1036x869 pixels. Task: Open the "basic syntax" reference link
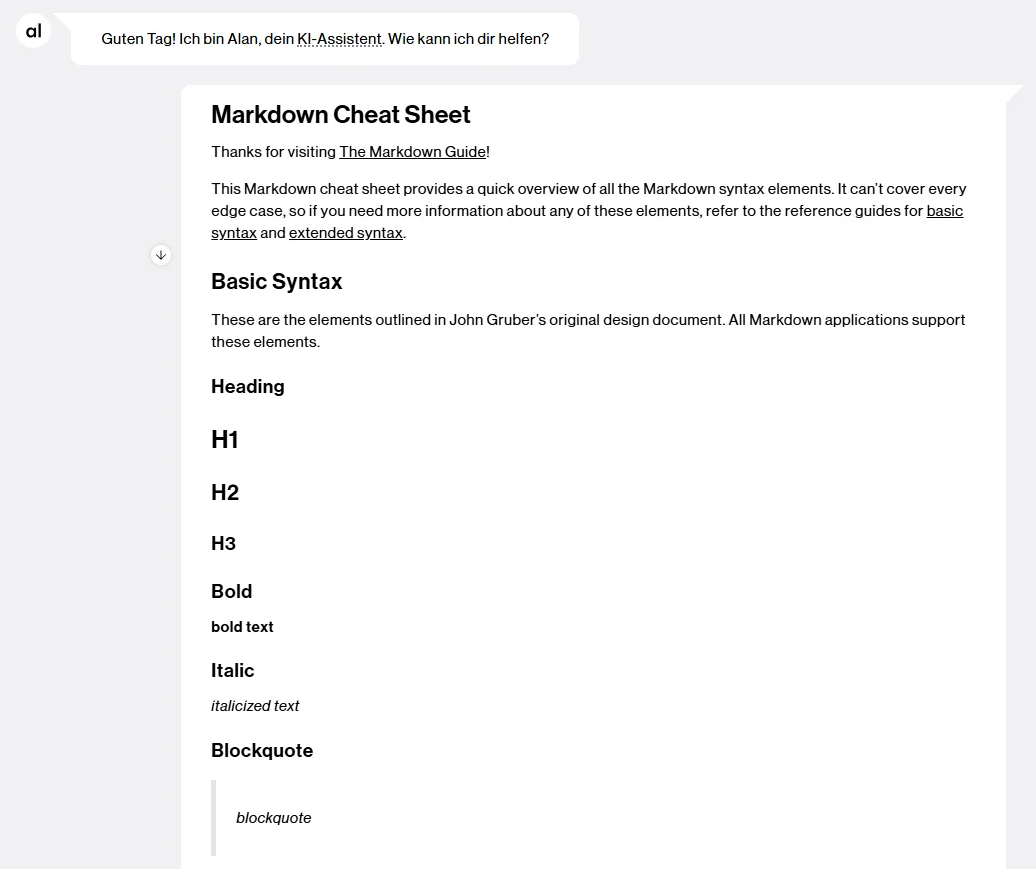tap(944, 210)
